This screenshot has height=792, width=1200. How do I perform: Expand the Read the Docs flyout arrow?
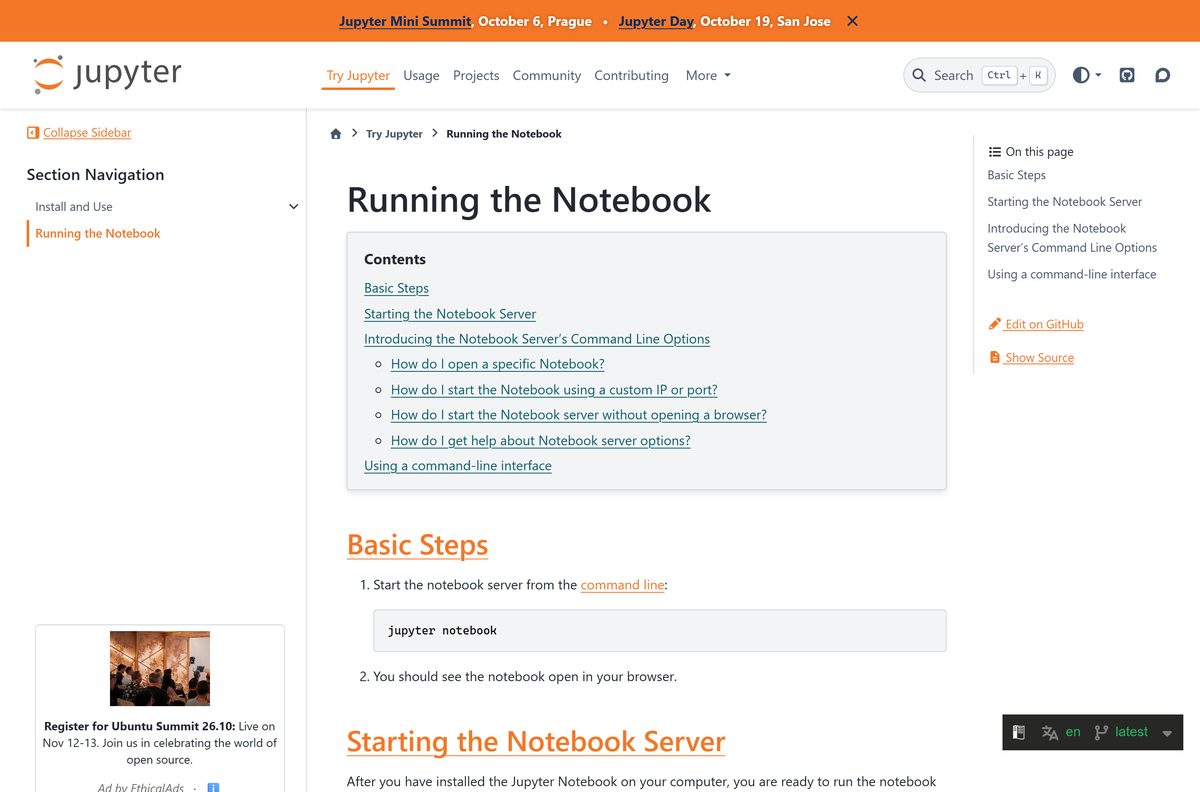point(1167,733)
